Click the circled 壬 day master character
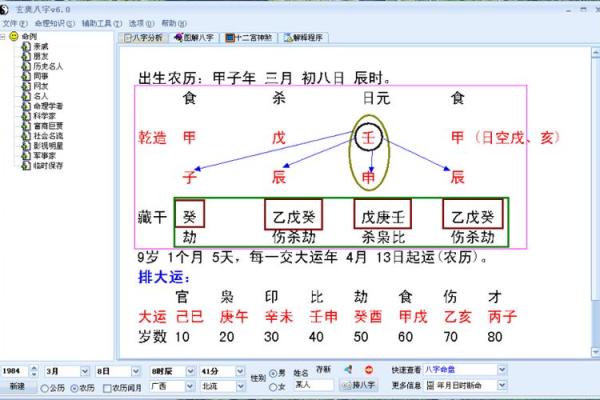 pyautogui.click(x=368, y=137)
